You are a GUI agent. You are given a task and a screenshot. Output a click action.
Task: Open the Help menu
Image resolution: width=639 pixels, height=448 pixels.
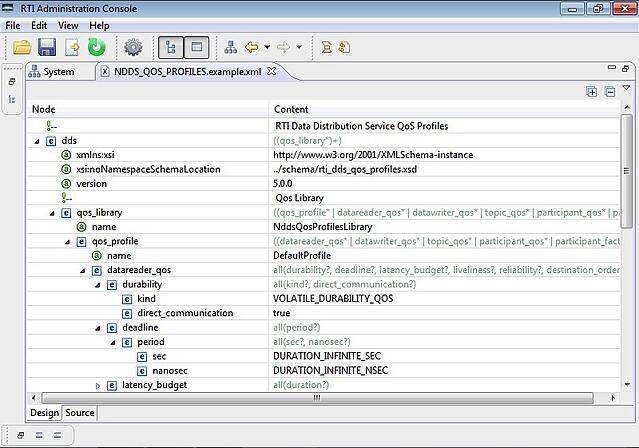click(99, 26)
